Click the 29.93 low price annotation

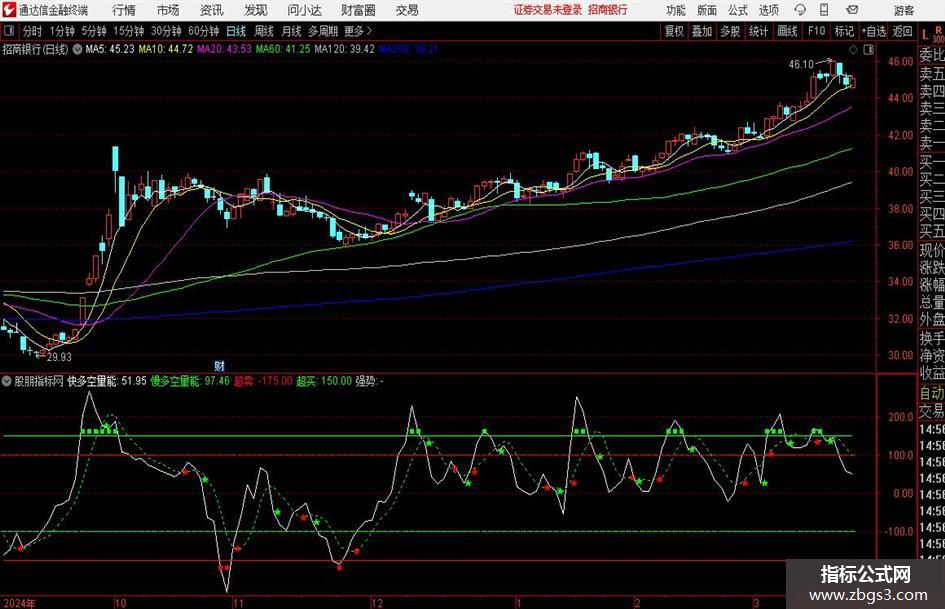(59, 357)
